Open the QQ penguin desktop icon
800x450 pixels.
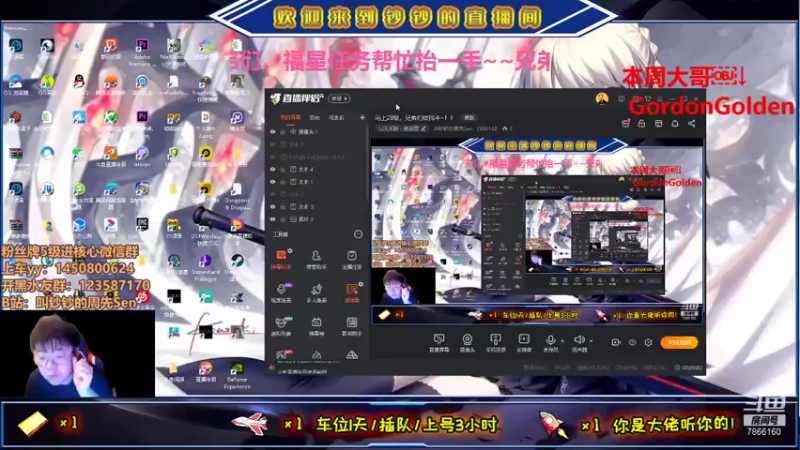pos(79,82)
